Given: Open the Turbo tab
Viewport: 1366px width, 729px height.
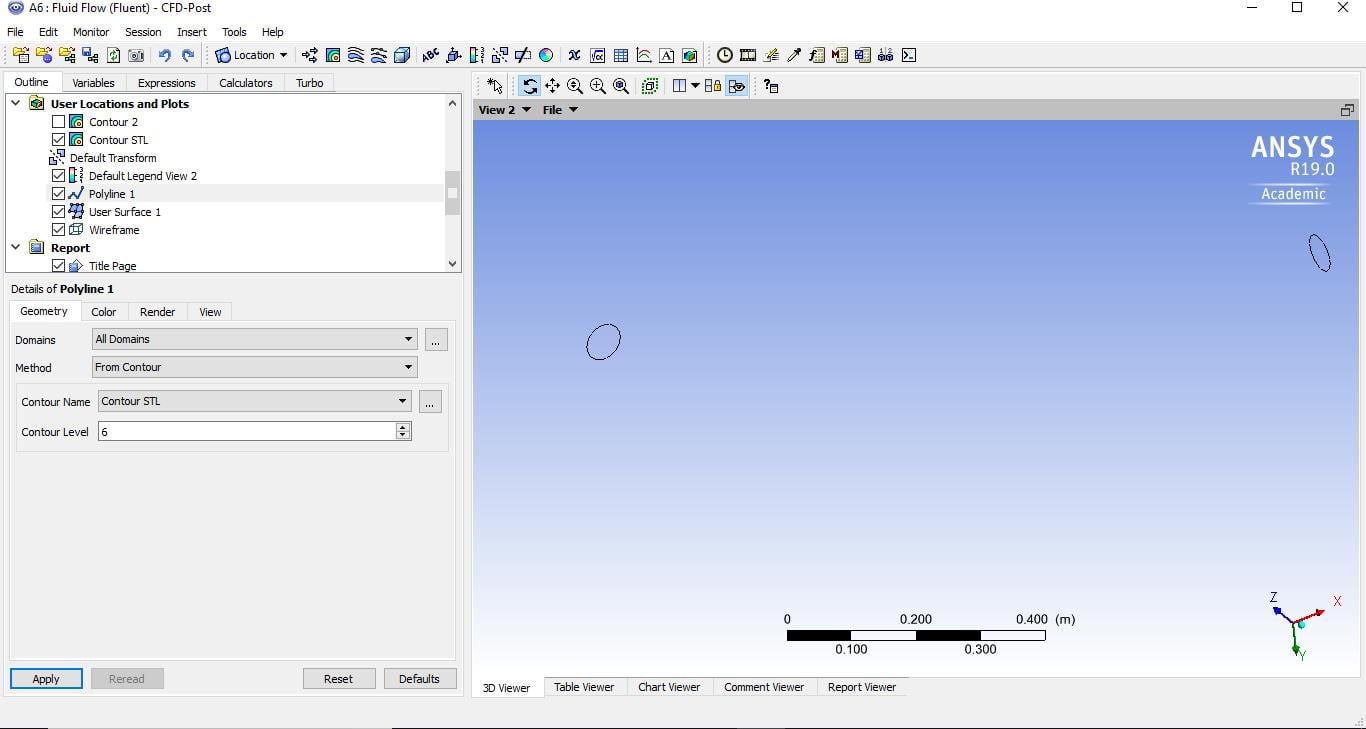Looking at the screenshot, I should pos(309,83).
